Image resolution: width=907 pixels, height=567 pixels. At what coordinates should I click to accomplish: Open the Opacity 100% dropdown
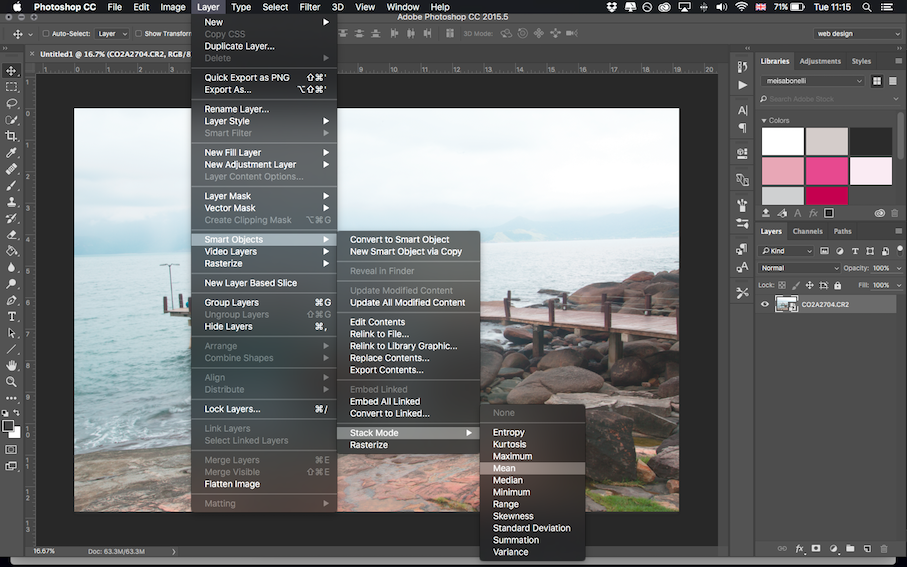click(898, 268)
